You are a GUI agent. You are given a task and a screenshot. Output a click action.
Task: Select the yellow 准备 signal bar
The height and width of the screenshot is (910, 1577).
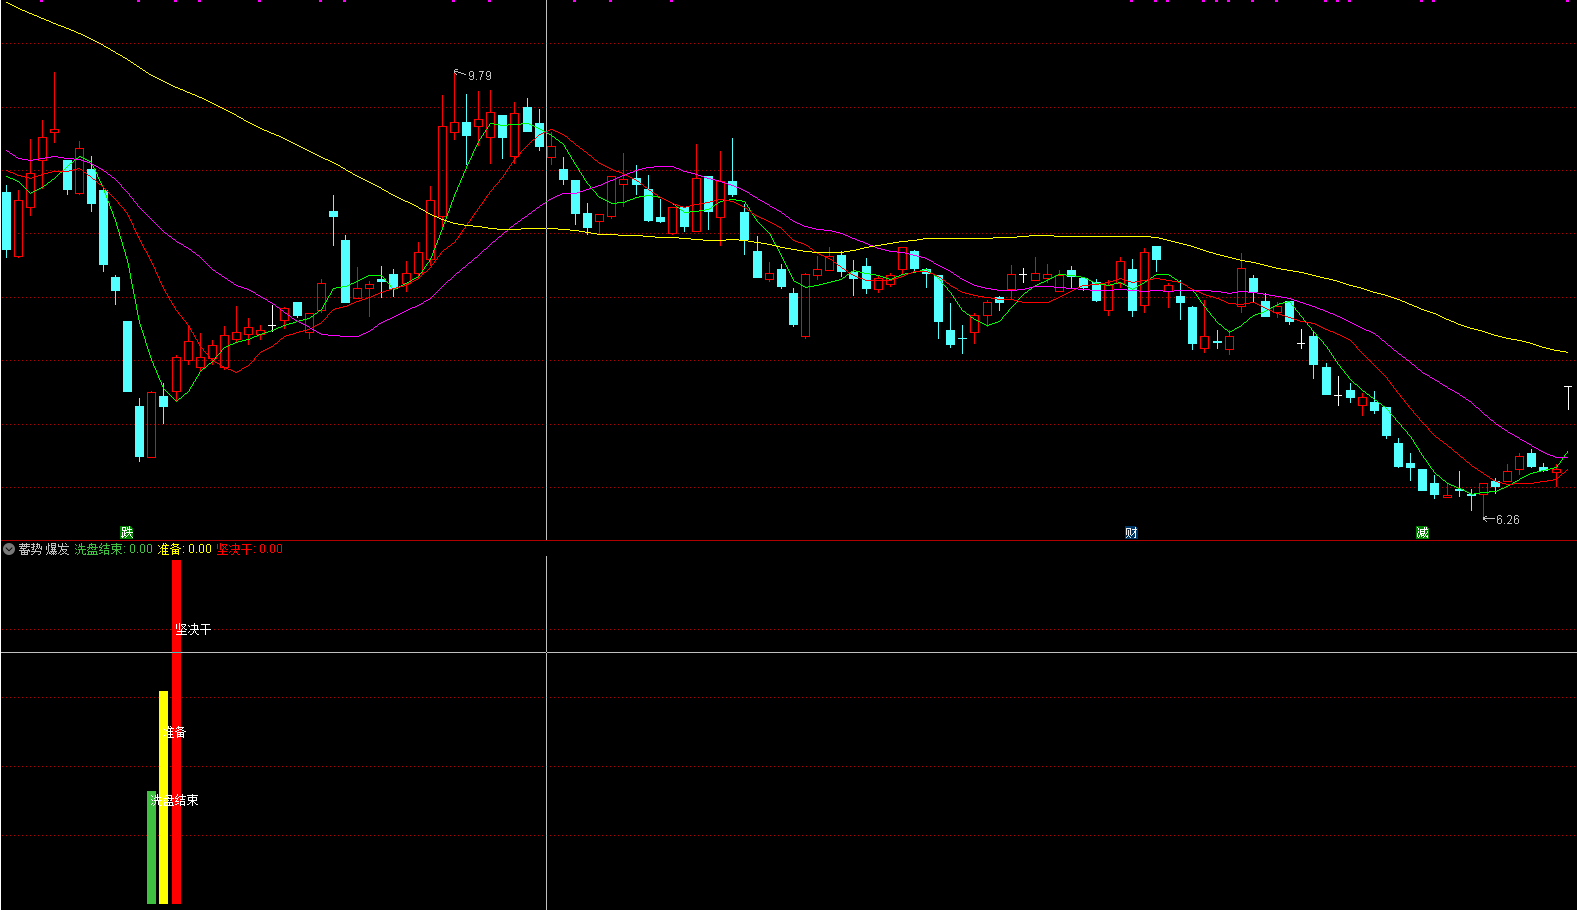pyautogui.click(x=164, y=797)
